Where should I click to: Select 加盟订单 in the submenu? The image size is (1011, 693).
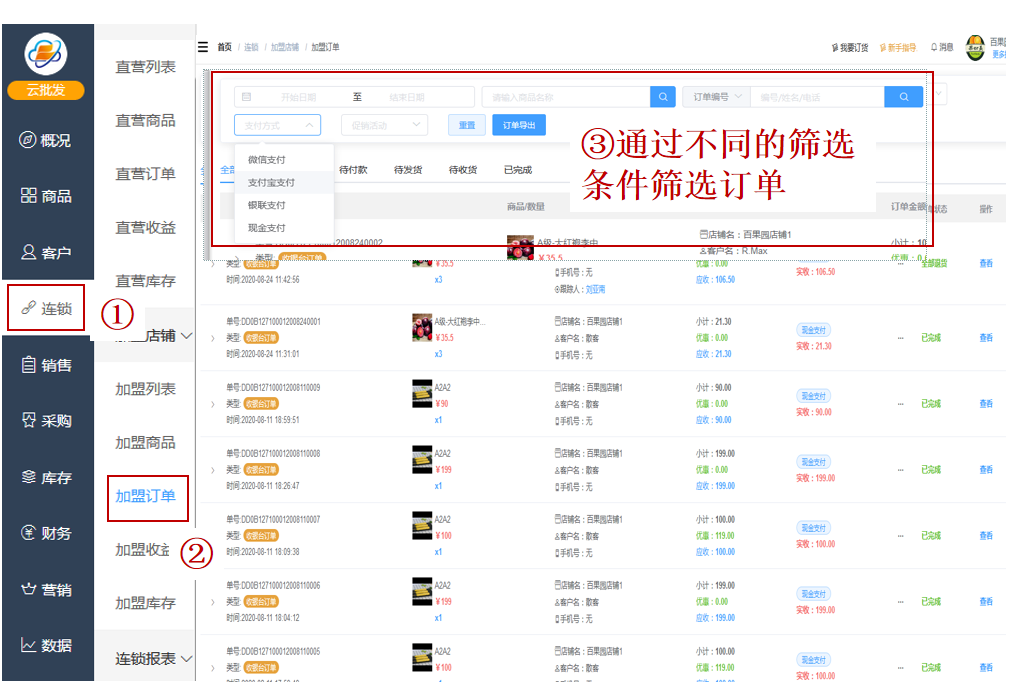145,496
